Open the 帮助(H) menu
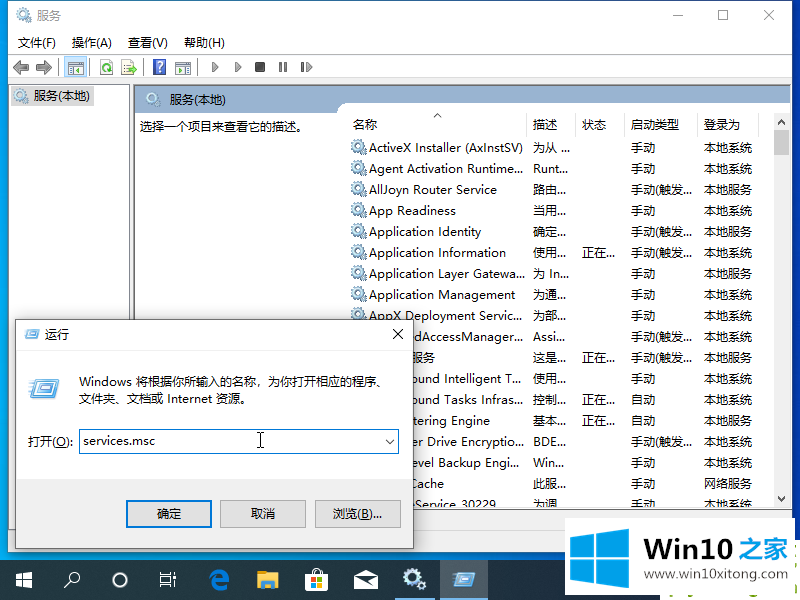This screenshot has height=600, width=800. coord(204,43)
